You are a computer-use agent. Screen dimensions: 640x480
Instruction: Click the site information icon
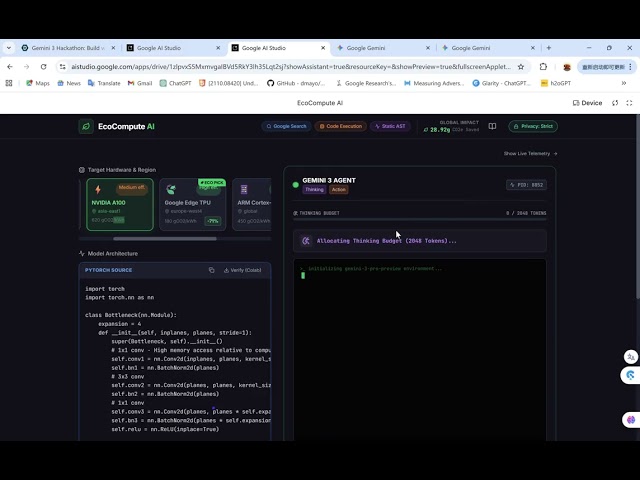click(x=62, y=67)
